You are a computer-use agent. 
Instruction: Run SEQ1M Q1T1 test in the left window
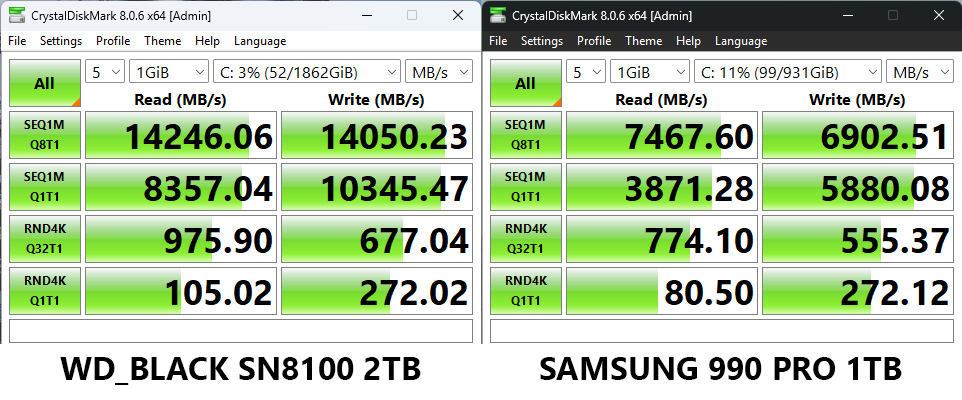pos(45,187)
